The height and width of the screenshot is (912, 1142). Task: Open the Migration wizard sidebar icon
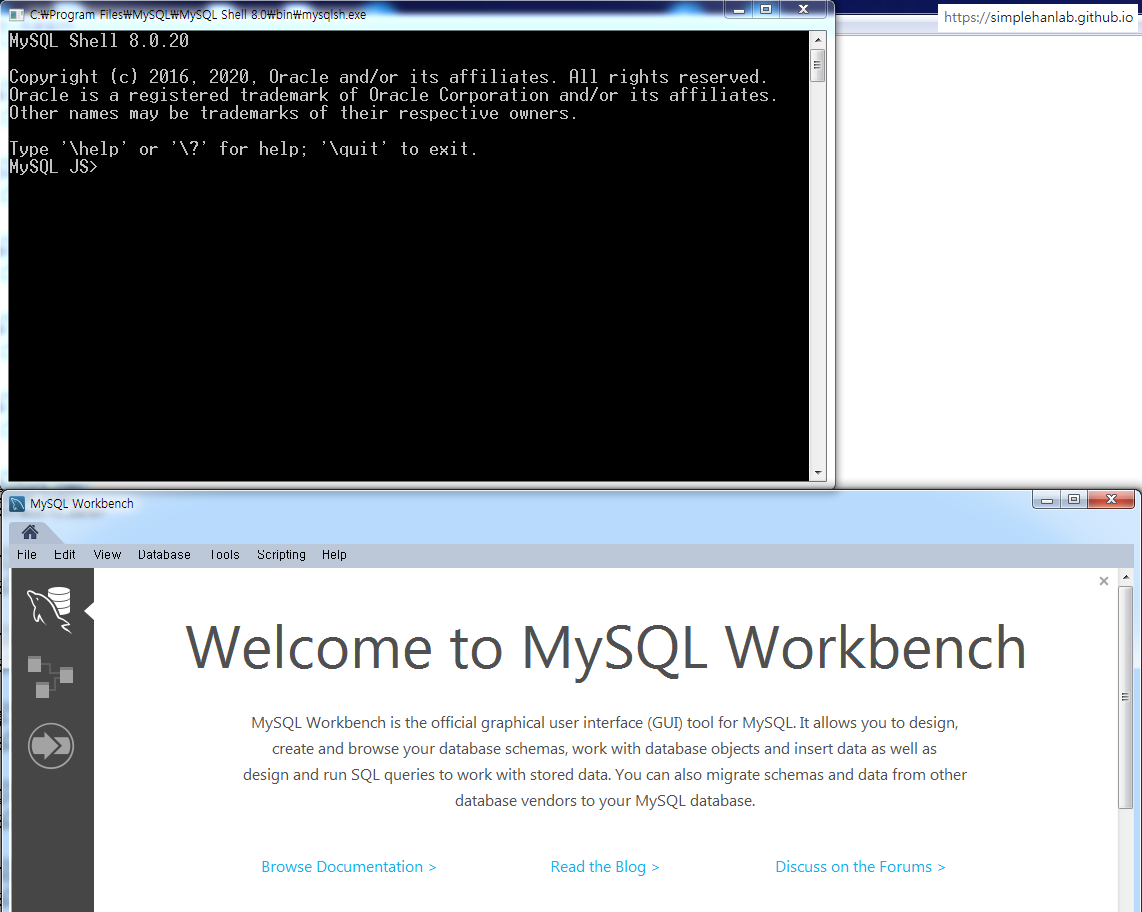(51, 745)
